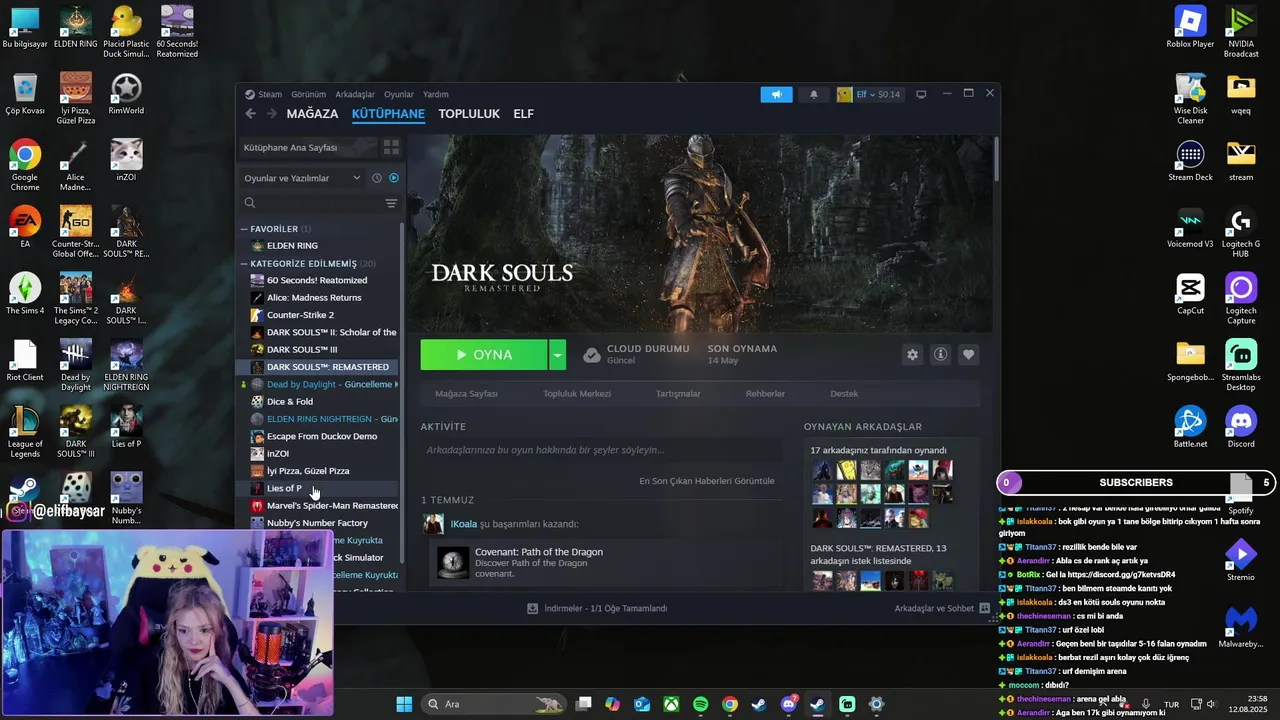Open the Rehberler link
This screenshot has width=1280, height=720.
[765, 394]
